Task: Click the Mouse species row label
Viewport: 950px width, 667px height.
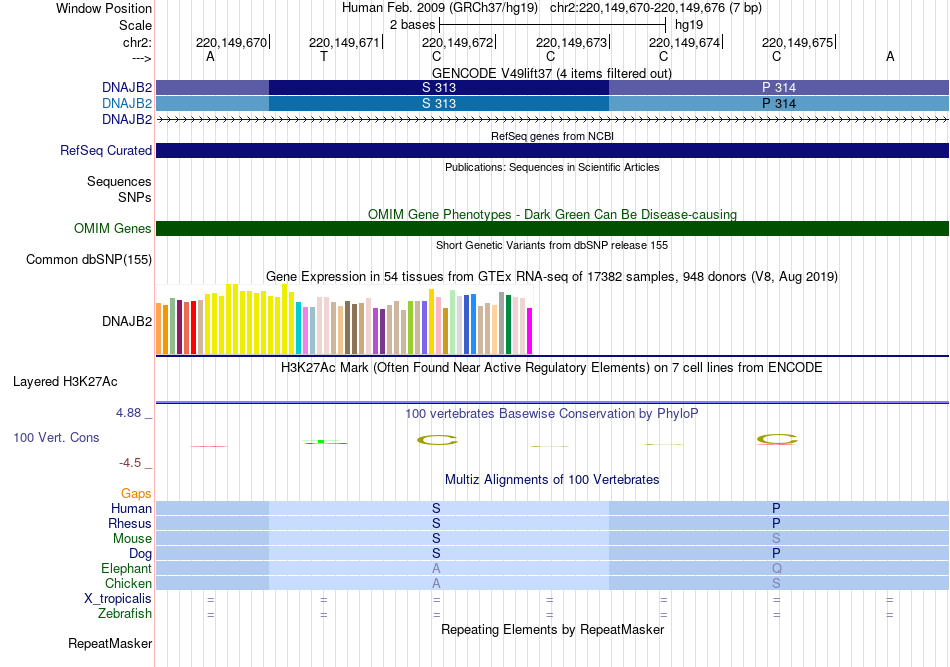Action: tap(132, 539)
